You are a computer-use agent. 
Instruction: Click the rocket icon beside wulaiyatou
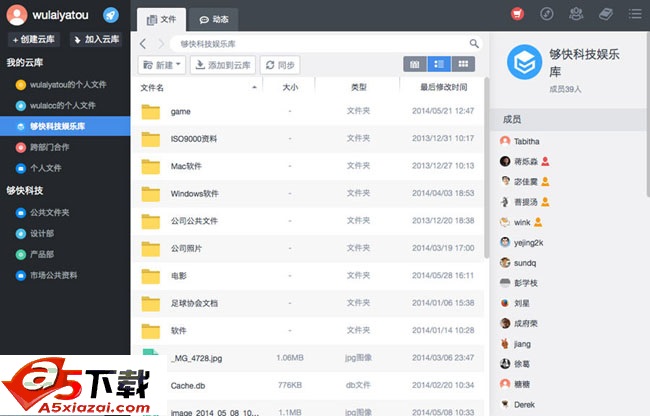point(111,15)
